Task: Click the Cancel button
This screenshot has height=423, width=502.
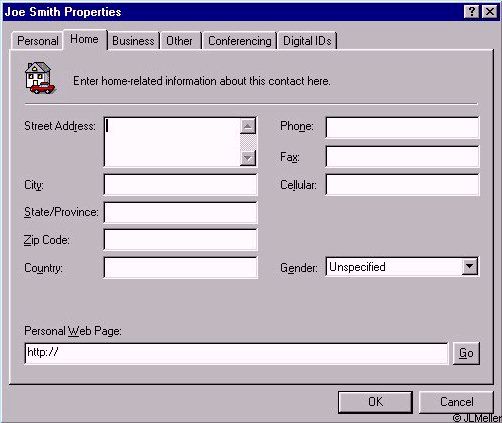Action: pos(456,402)
